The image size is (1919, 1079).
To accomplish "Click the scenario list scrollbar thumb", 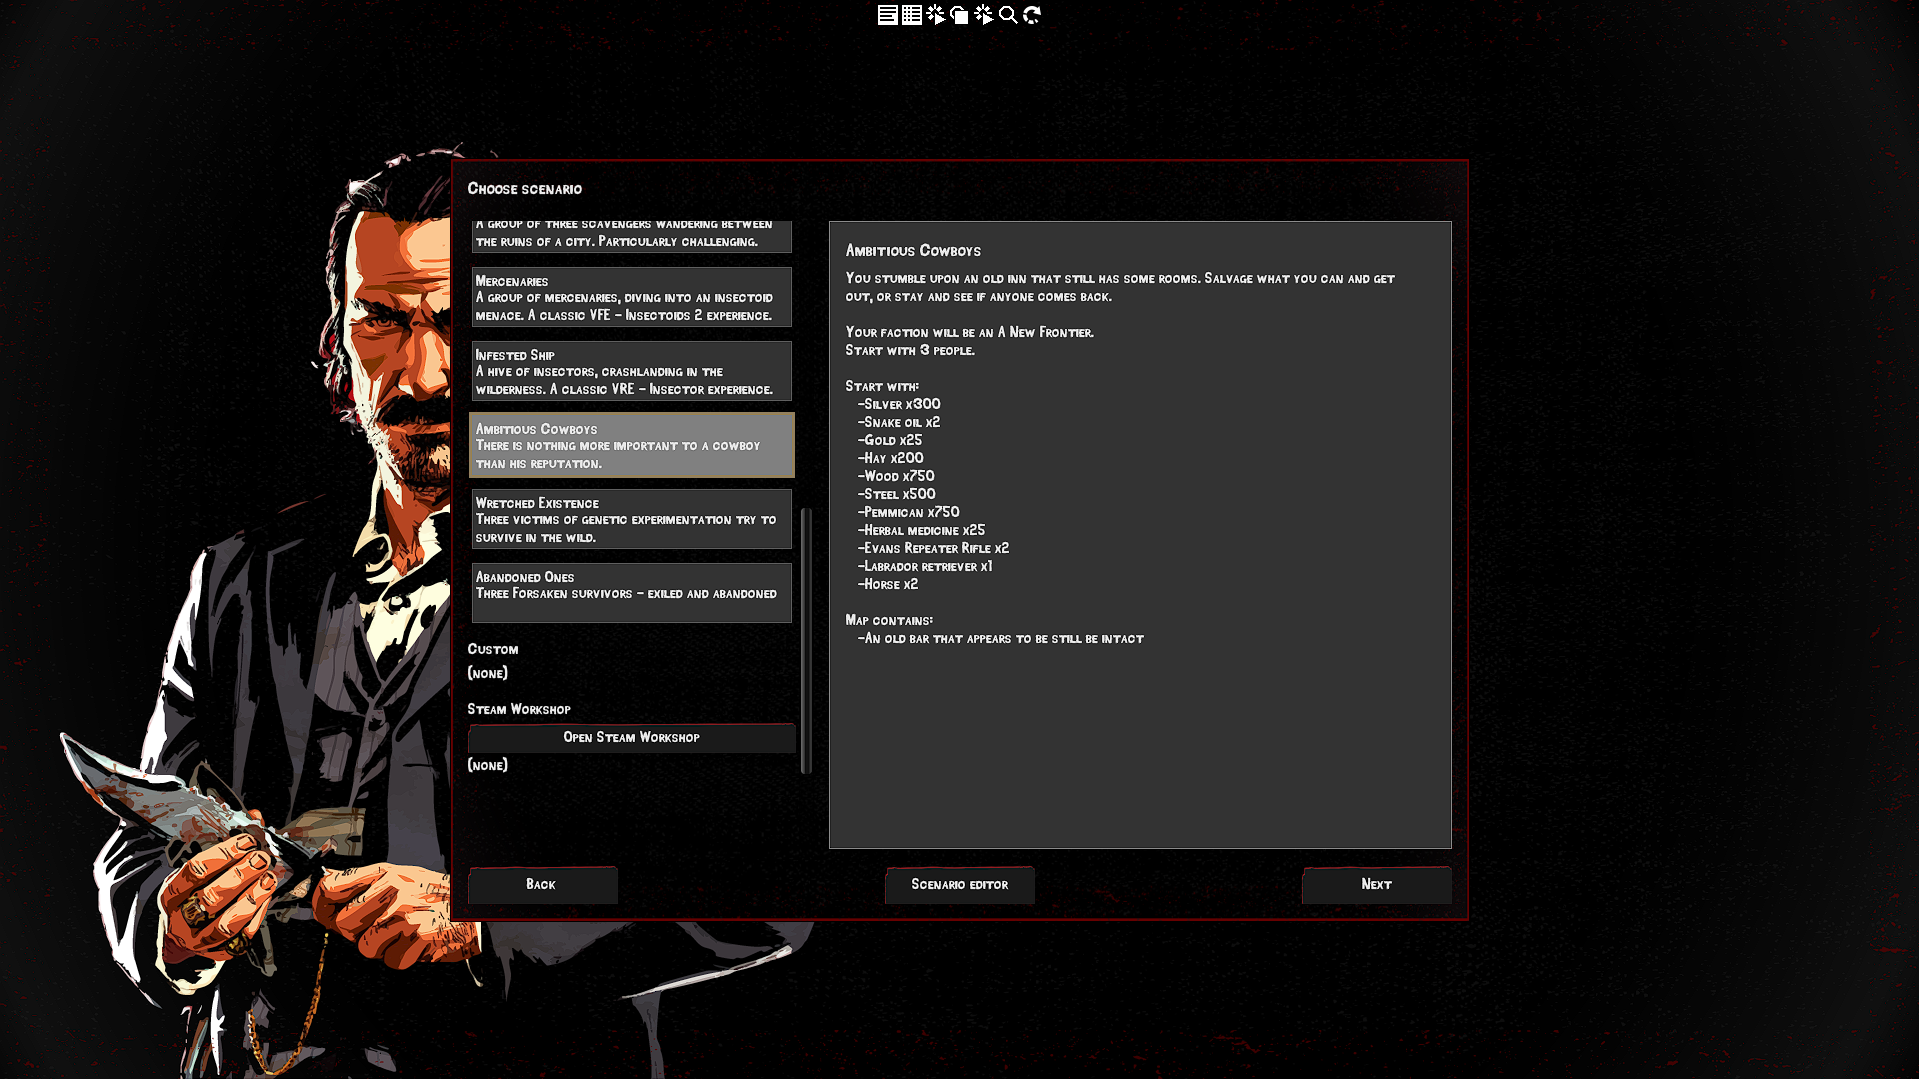I will [806, 640].
